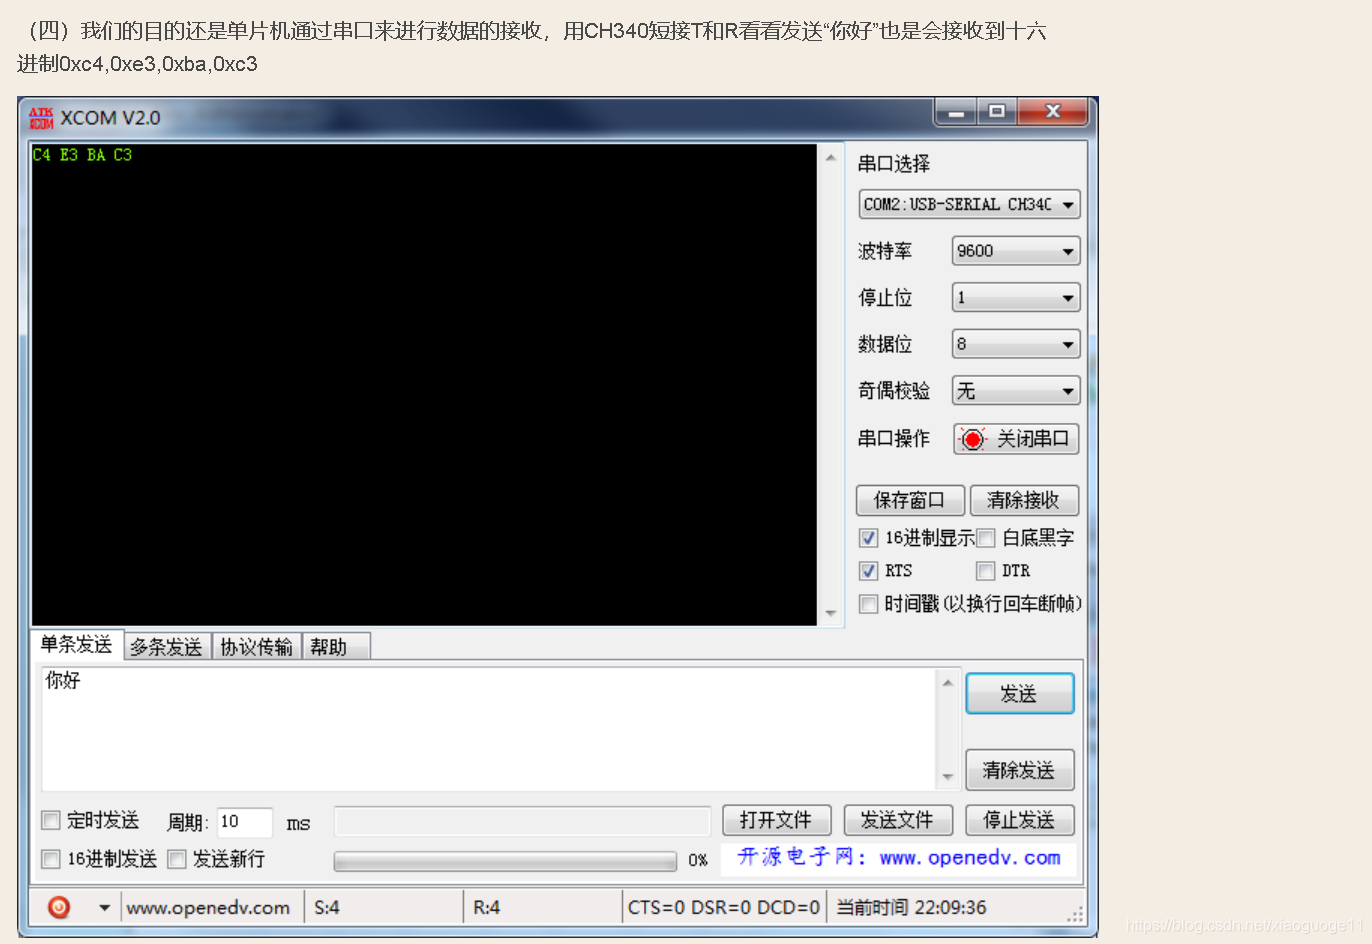Switch to the 多条发送 tab
The width and height of the screenshot is (1372, 944).
(x=167, y=647)
